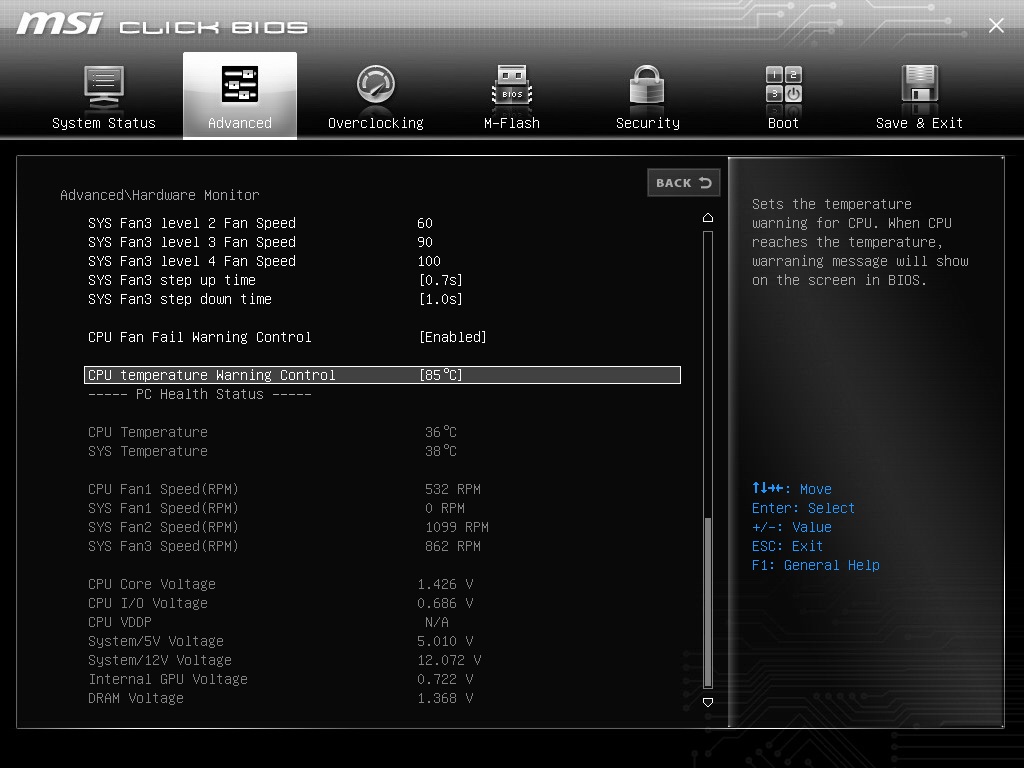Open the System Status screen
The width and height of the screenshot is (1024, 768).
104,95
